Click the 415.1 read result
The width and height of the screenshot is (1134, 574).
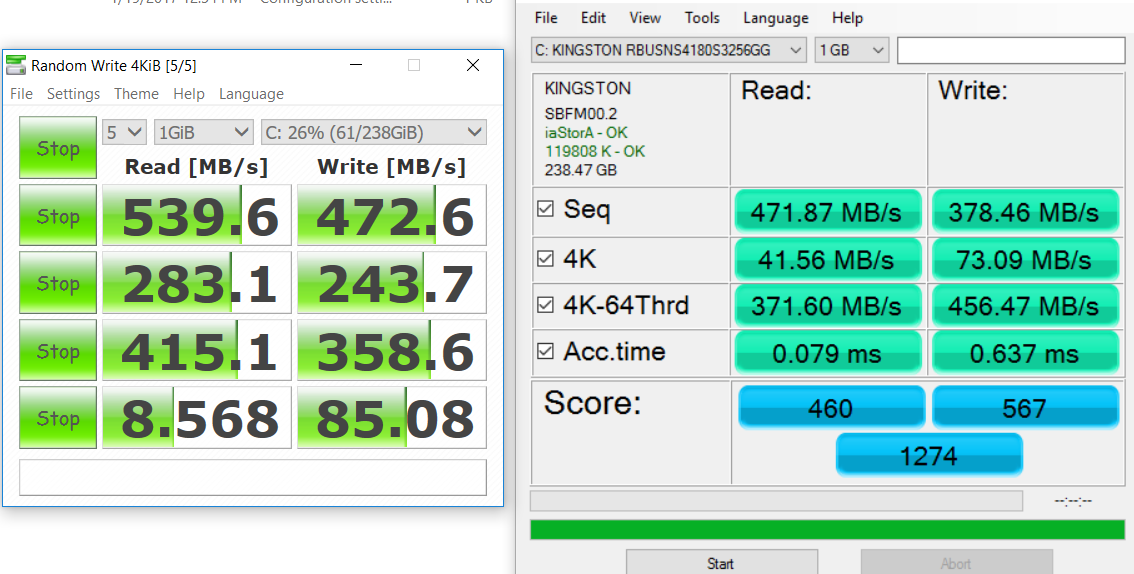pyautogui.click(x=197, y=350)
